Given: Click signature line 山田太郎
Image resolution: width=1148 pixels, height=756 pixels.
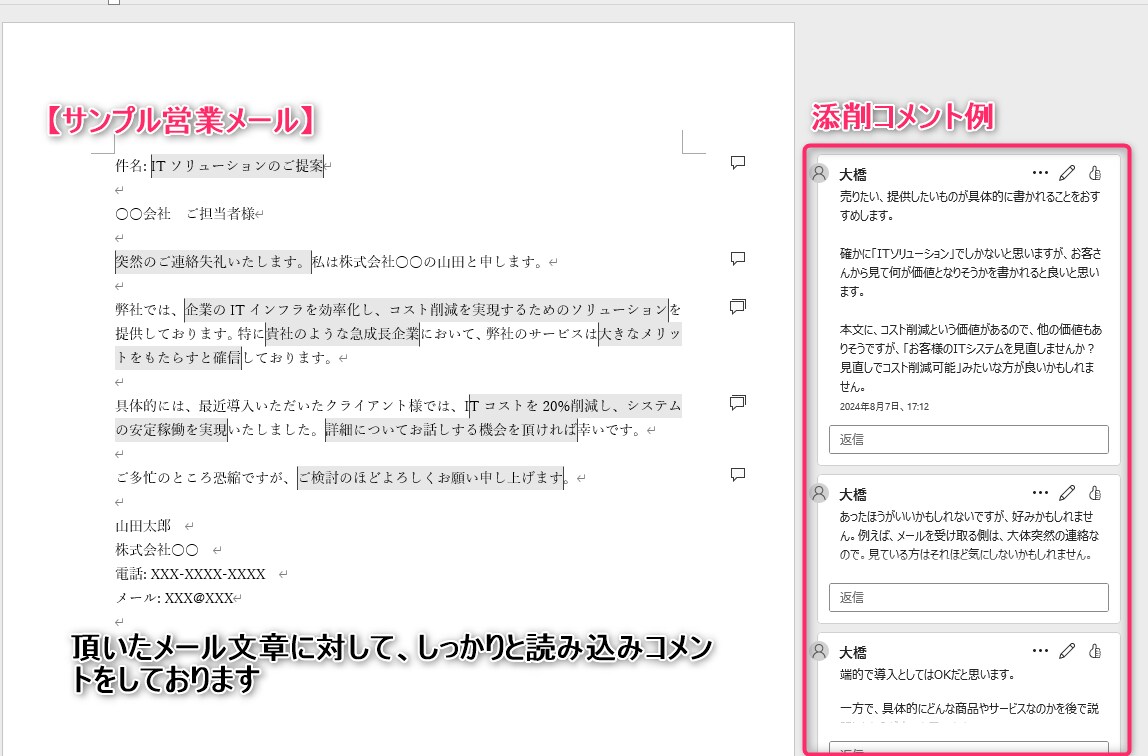Looking at the screenshot, I should coord(143,525).
